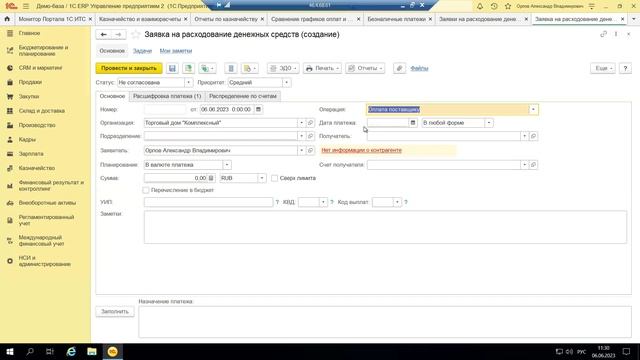
Task: Click the save (floppy disk) toolbar icon
Action: (x=172, y=68)
